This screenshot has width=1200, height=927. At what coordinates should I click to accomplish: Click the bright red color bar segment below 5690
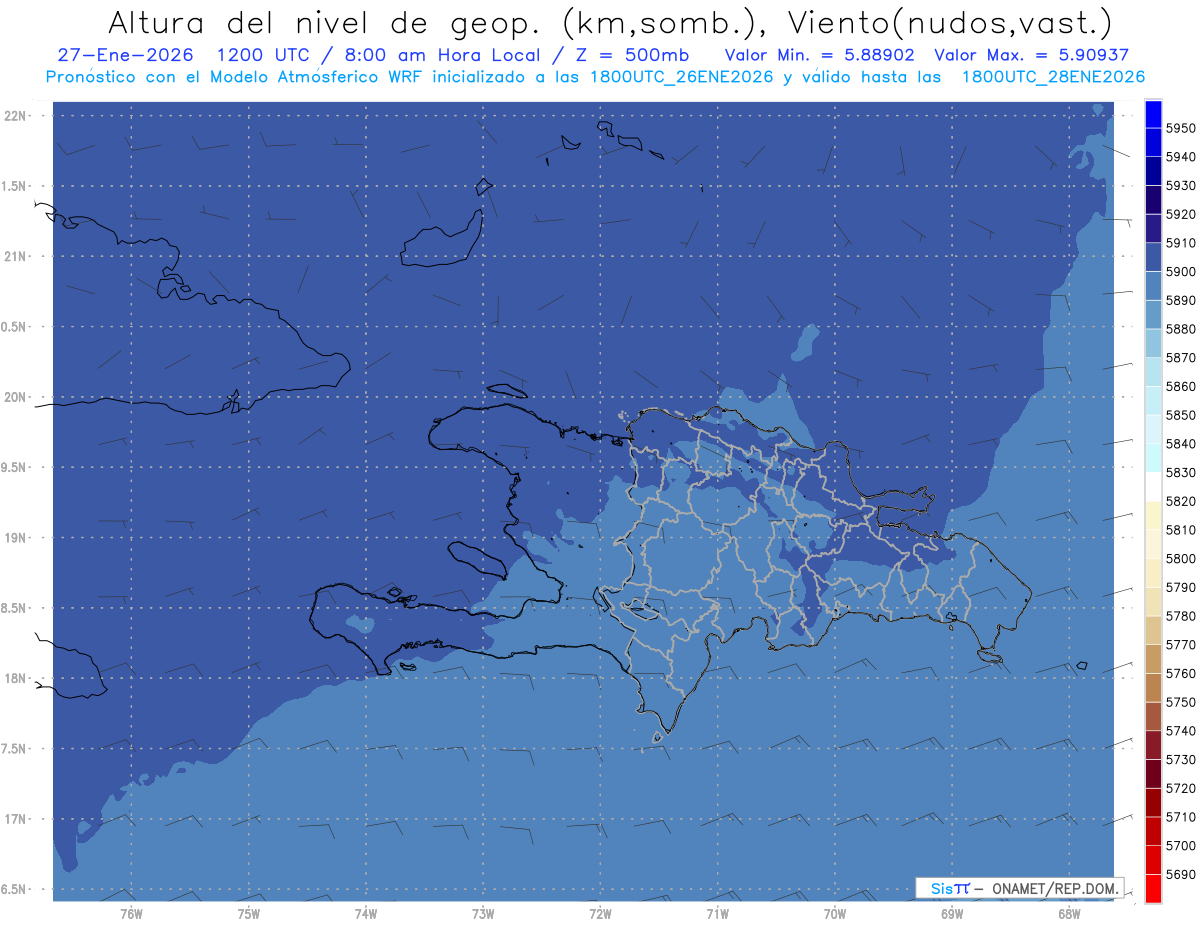pos(1153,888)
